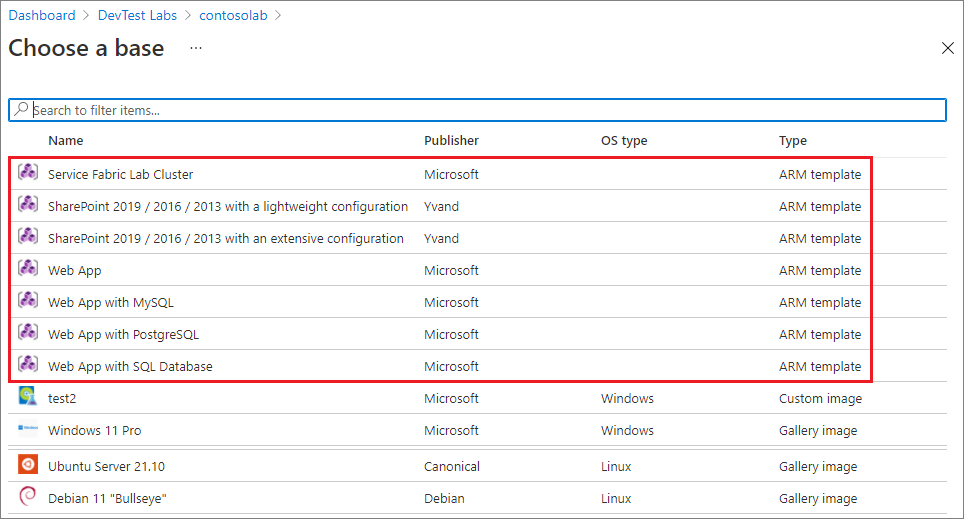Image resolution: width=964 pixels, height=519 pixels.
Task: Click the icon for SharePoint lightweight configuration
Action: tap(28, 204)
